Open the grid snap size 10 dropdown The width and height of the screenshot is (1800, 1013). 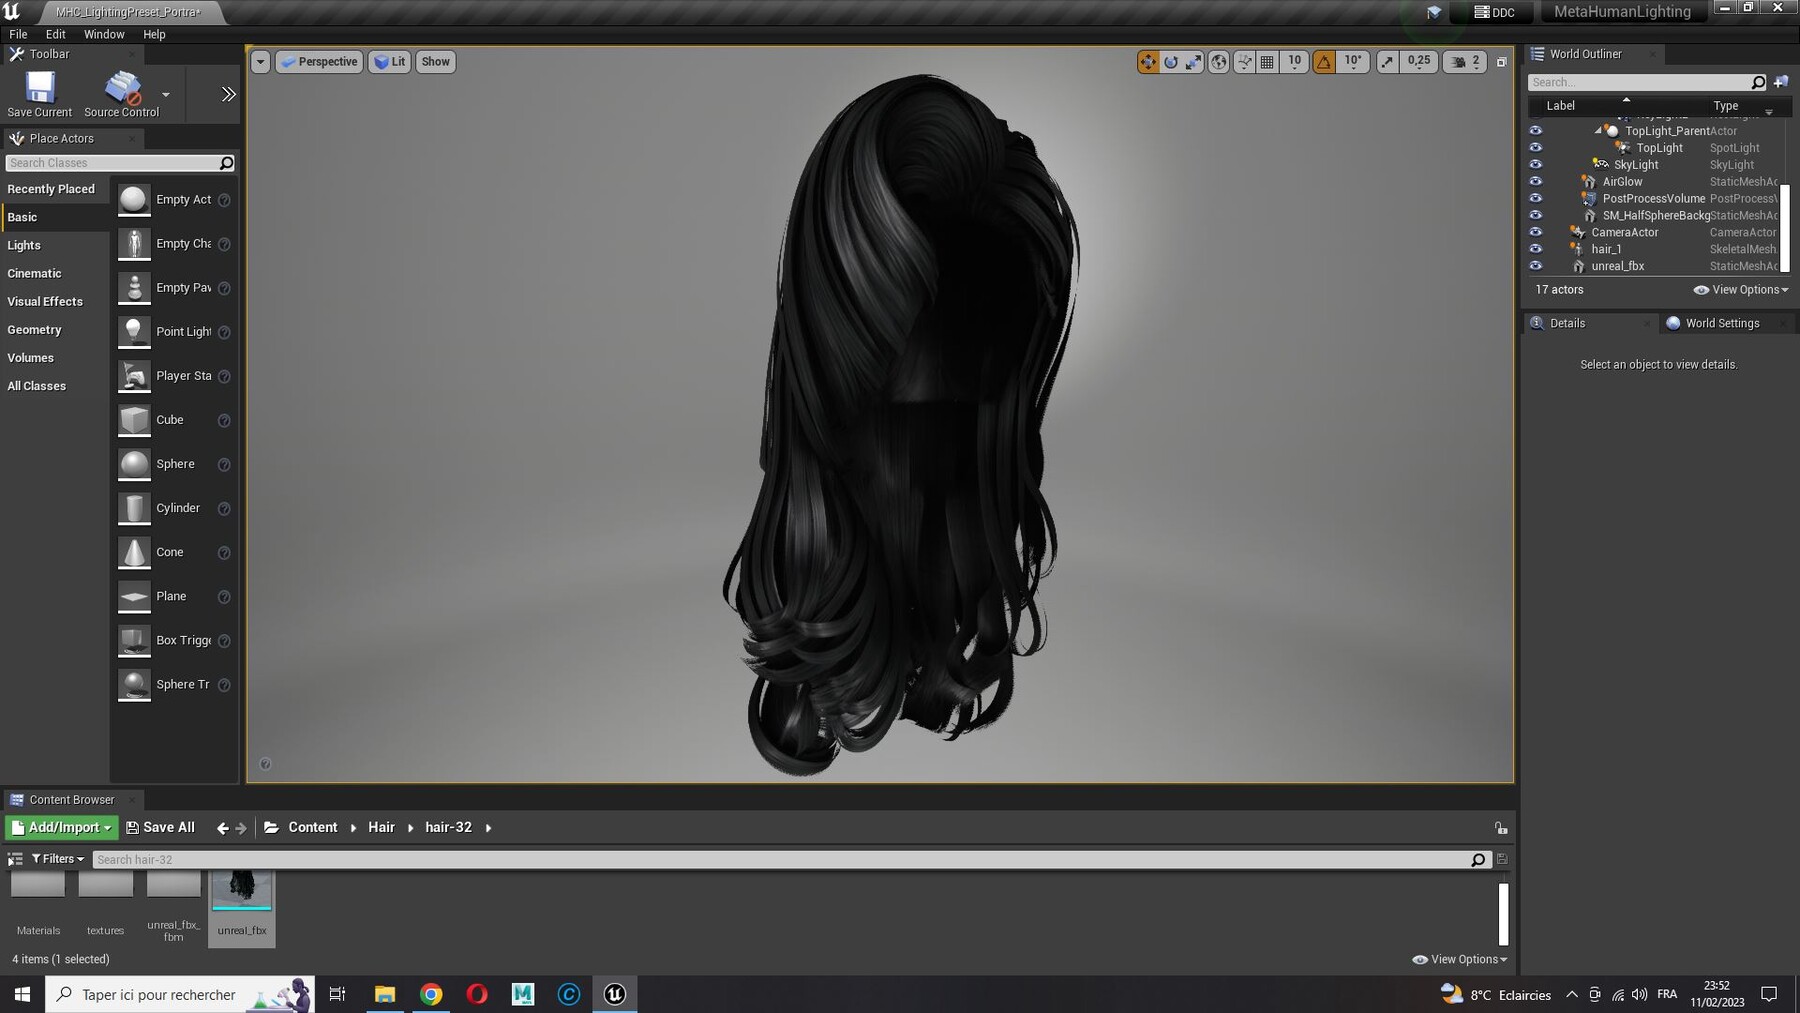pyautogui.click(x=1294, y=62)
